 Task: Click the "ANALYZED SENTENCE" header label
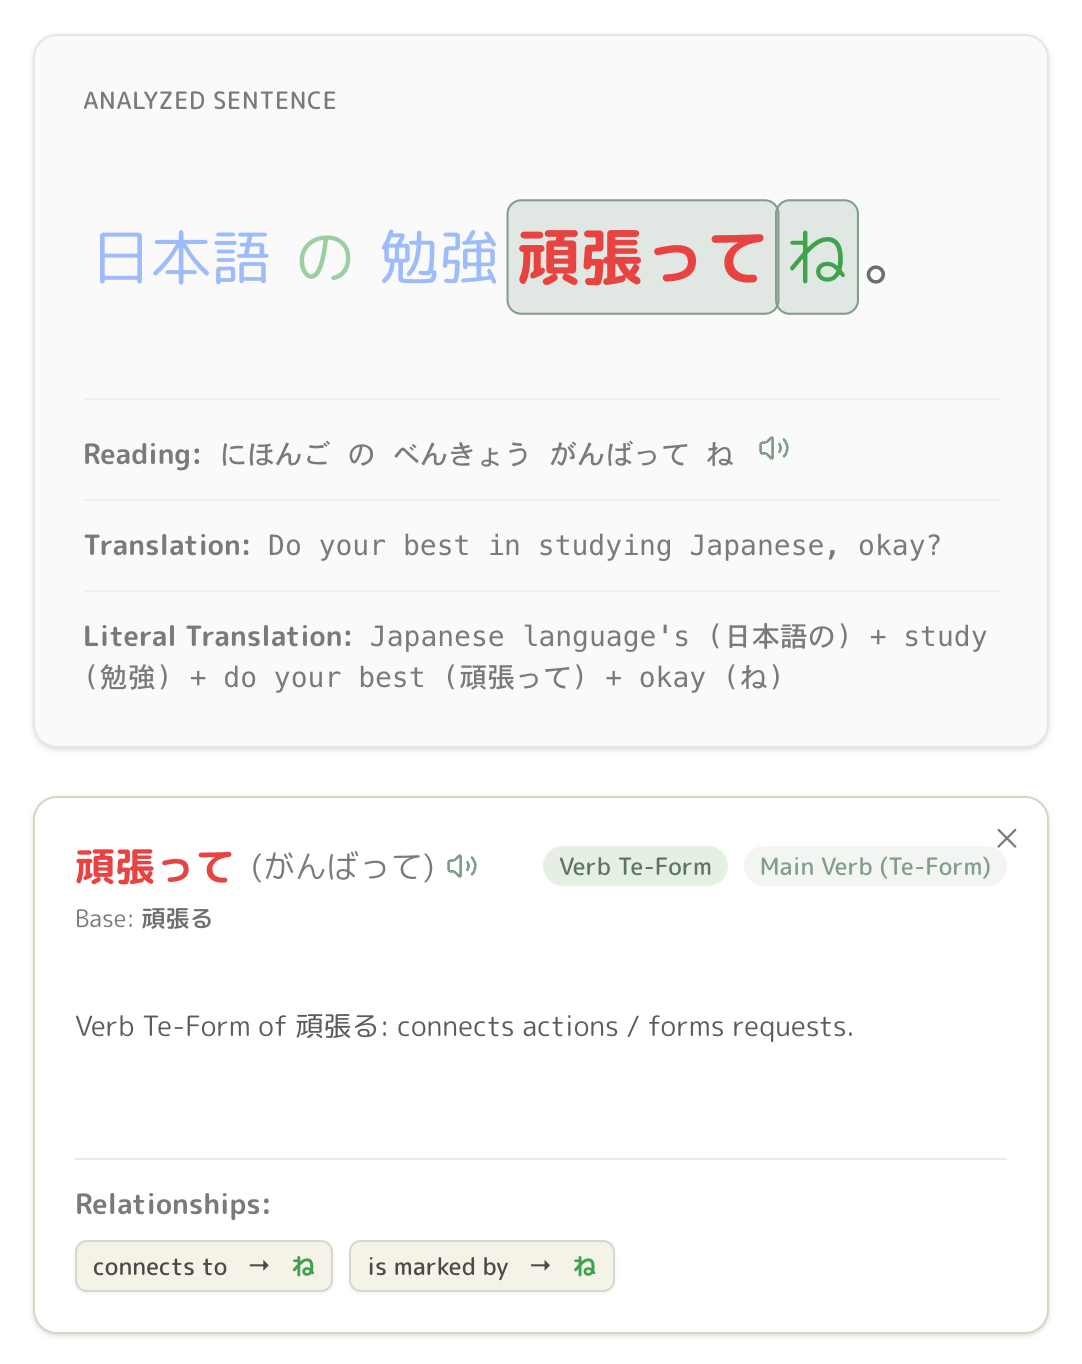pyautogui.click(x=210, y=100)
